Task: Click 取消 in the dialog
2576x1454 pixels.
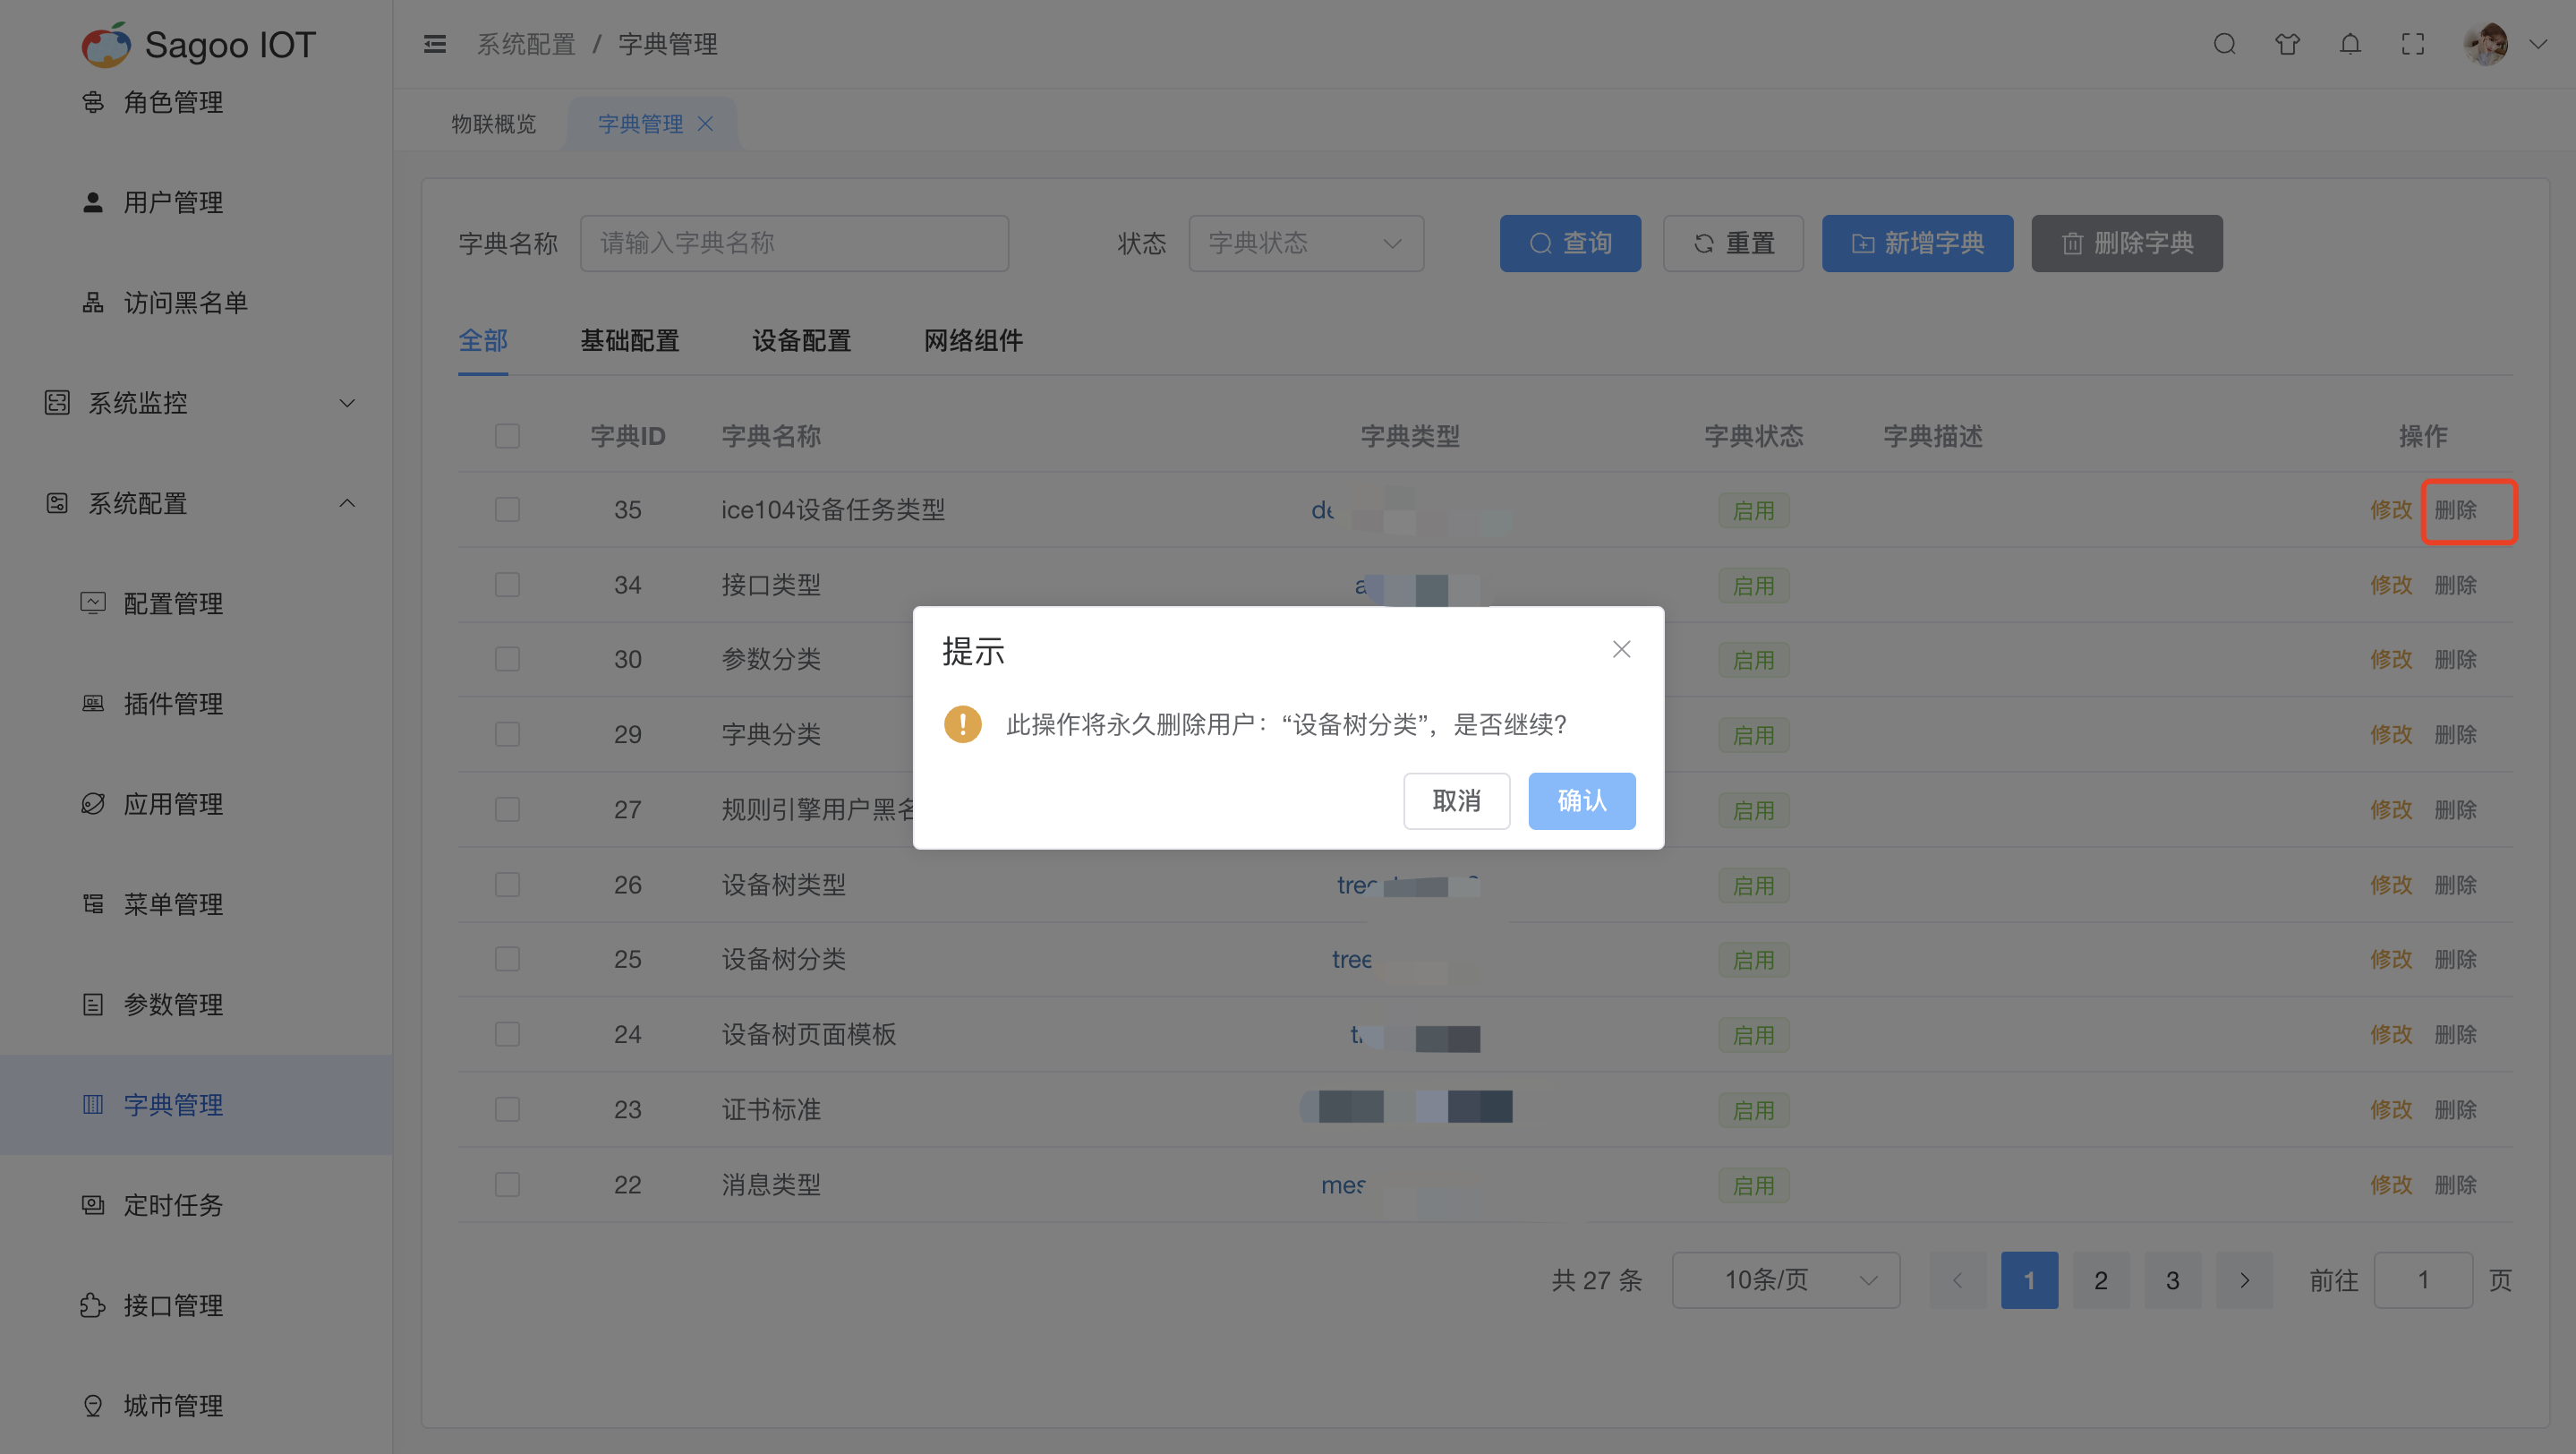Action: [x=1456, y=800]
